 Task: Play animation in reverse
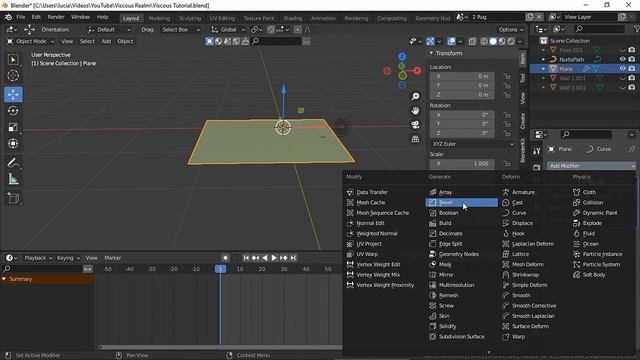264,258
